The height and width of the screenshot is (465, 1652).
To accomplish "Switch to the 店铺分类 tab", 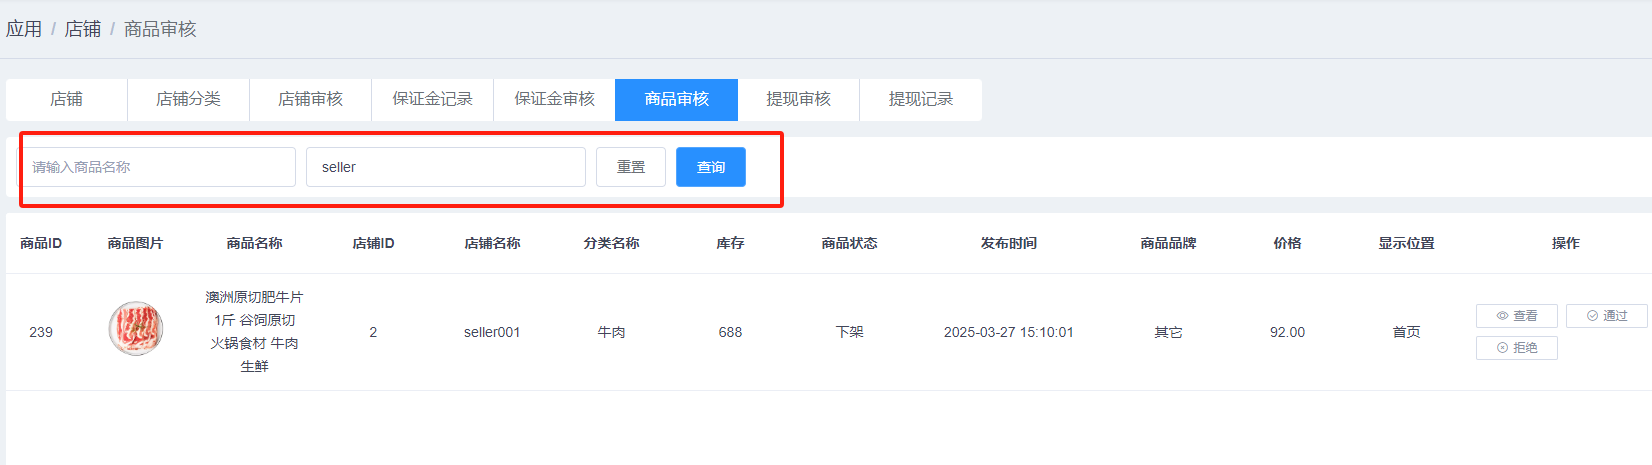I will pyautogui.click(x=188, y=100).
